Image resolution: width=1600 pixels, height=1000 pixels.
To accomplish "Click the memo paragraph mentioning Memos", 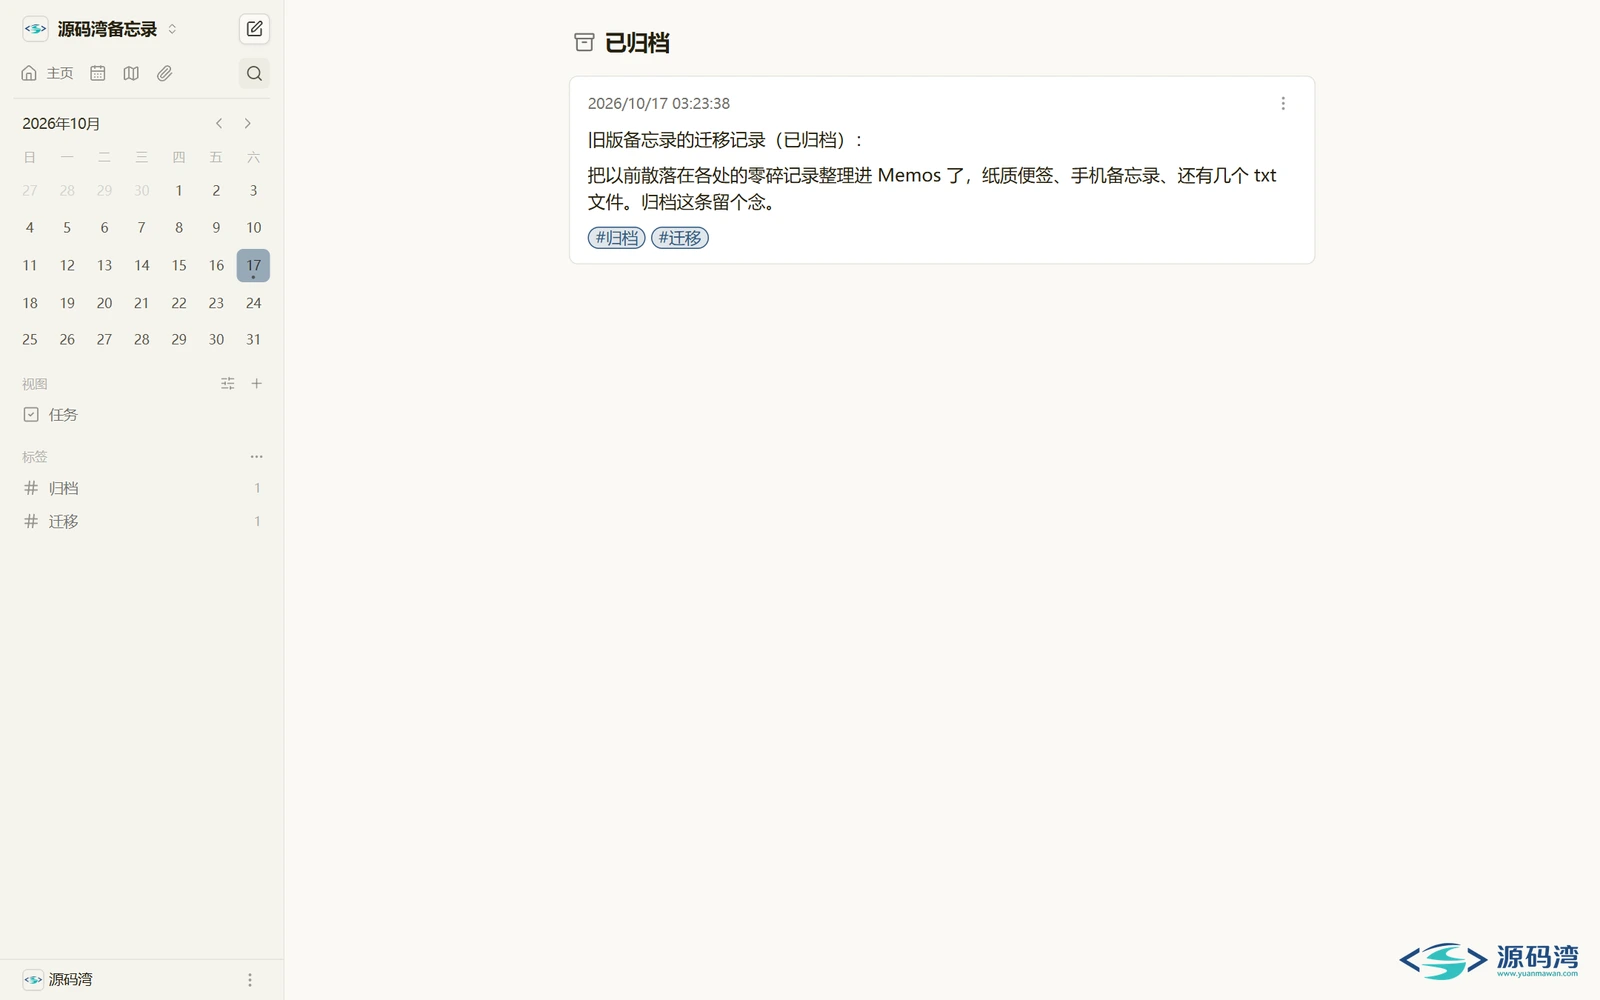I will coord(932,188).
